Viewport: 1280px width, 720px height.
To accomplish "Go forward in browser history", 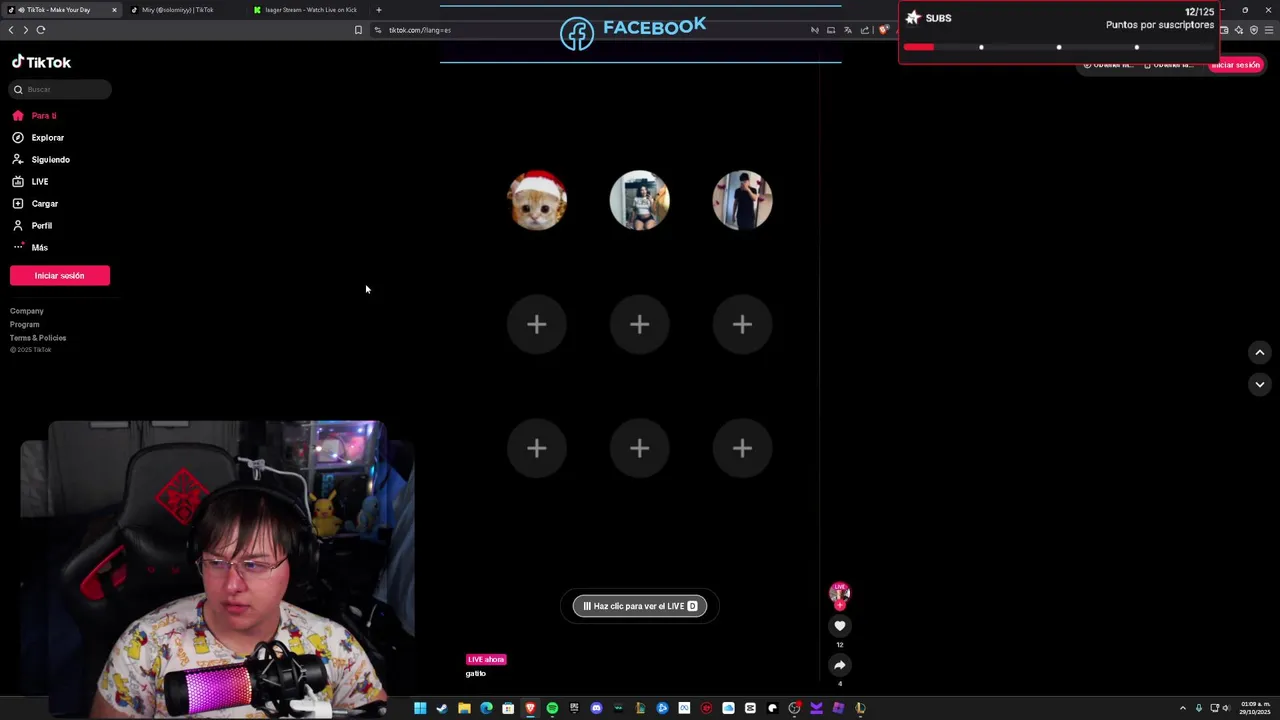I will [26, 30].
